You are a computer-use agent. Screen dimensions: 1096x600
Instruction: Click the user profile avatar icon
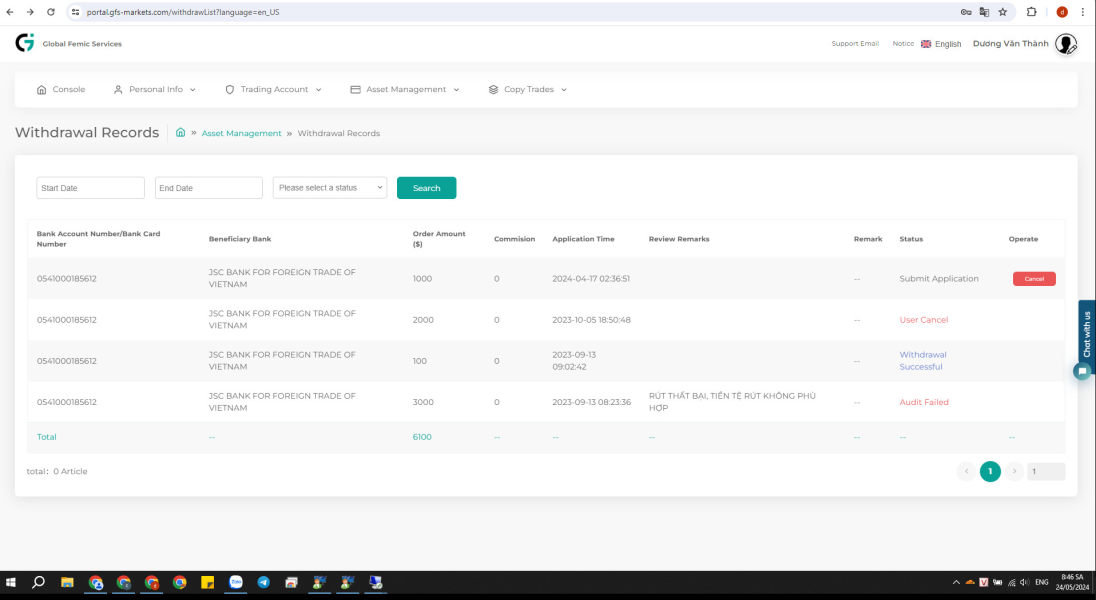1065,43
